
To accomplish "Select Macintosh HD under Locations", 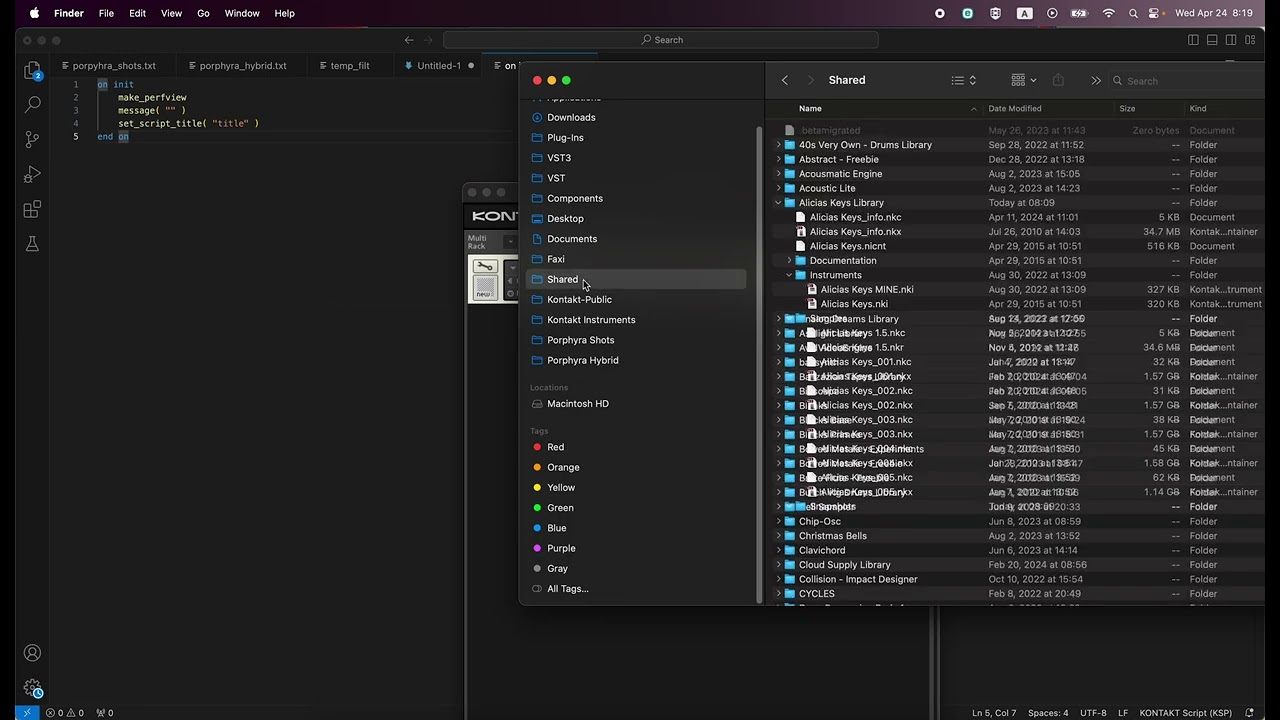I will (x=577, y=404).
